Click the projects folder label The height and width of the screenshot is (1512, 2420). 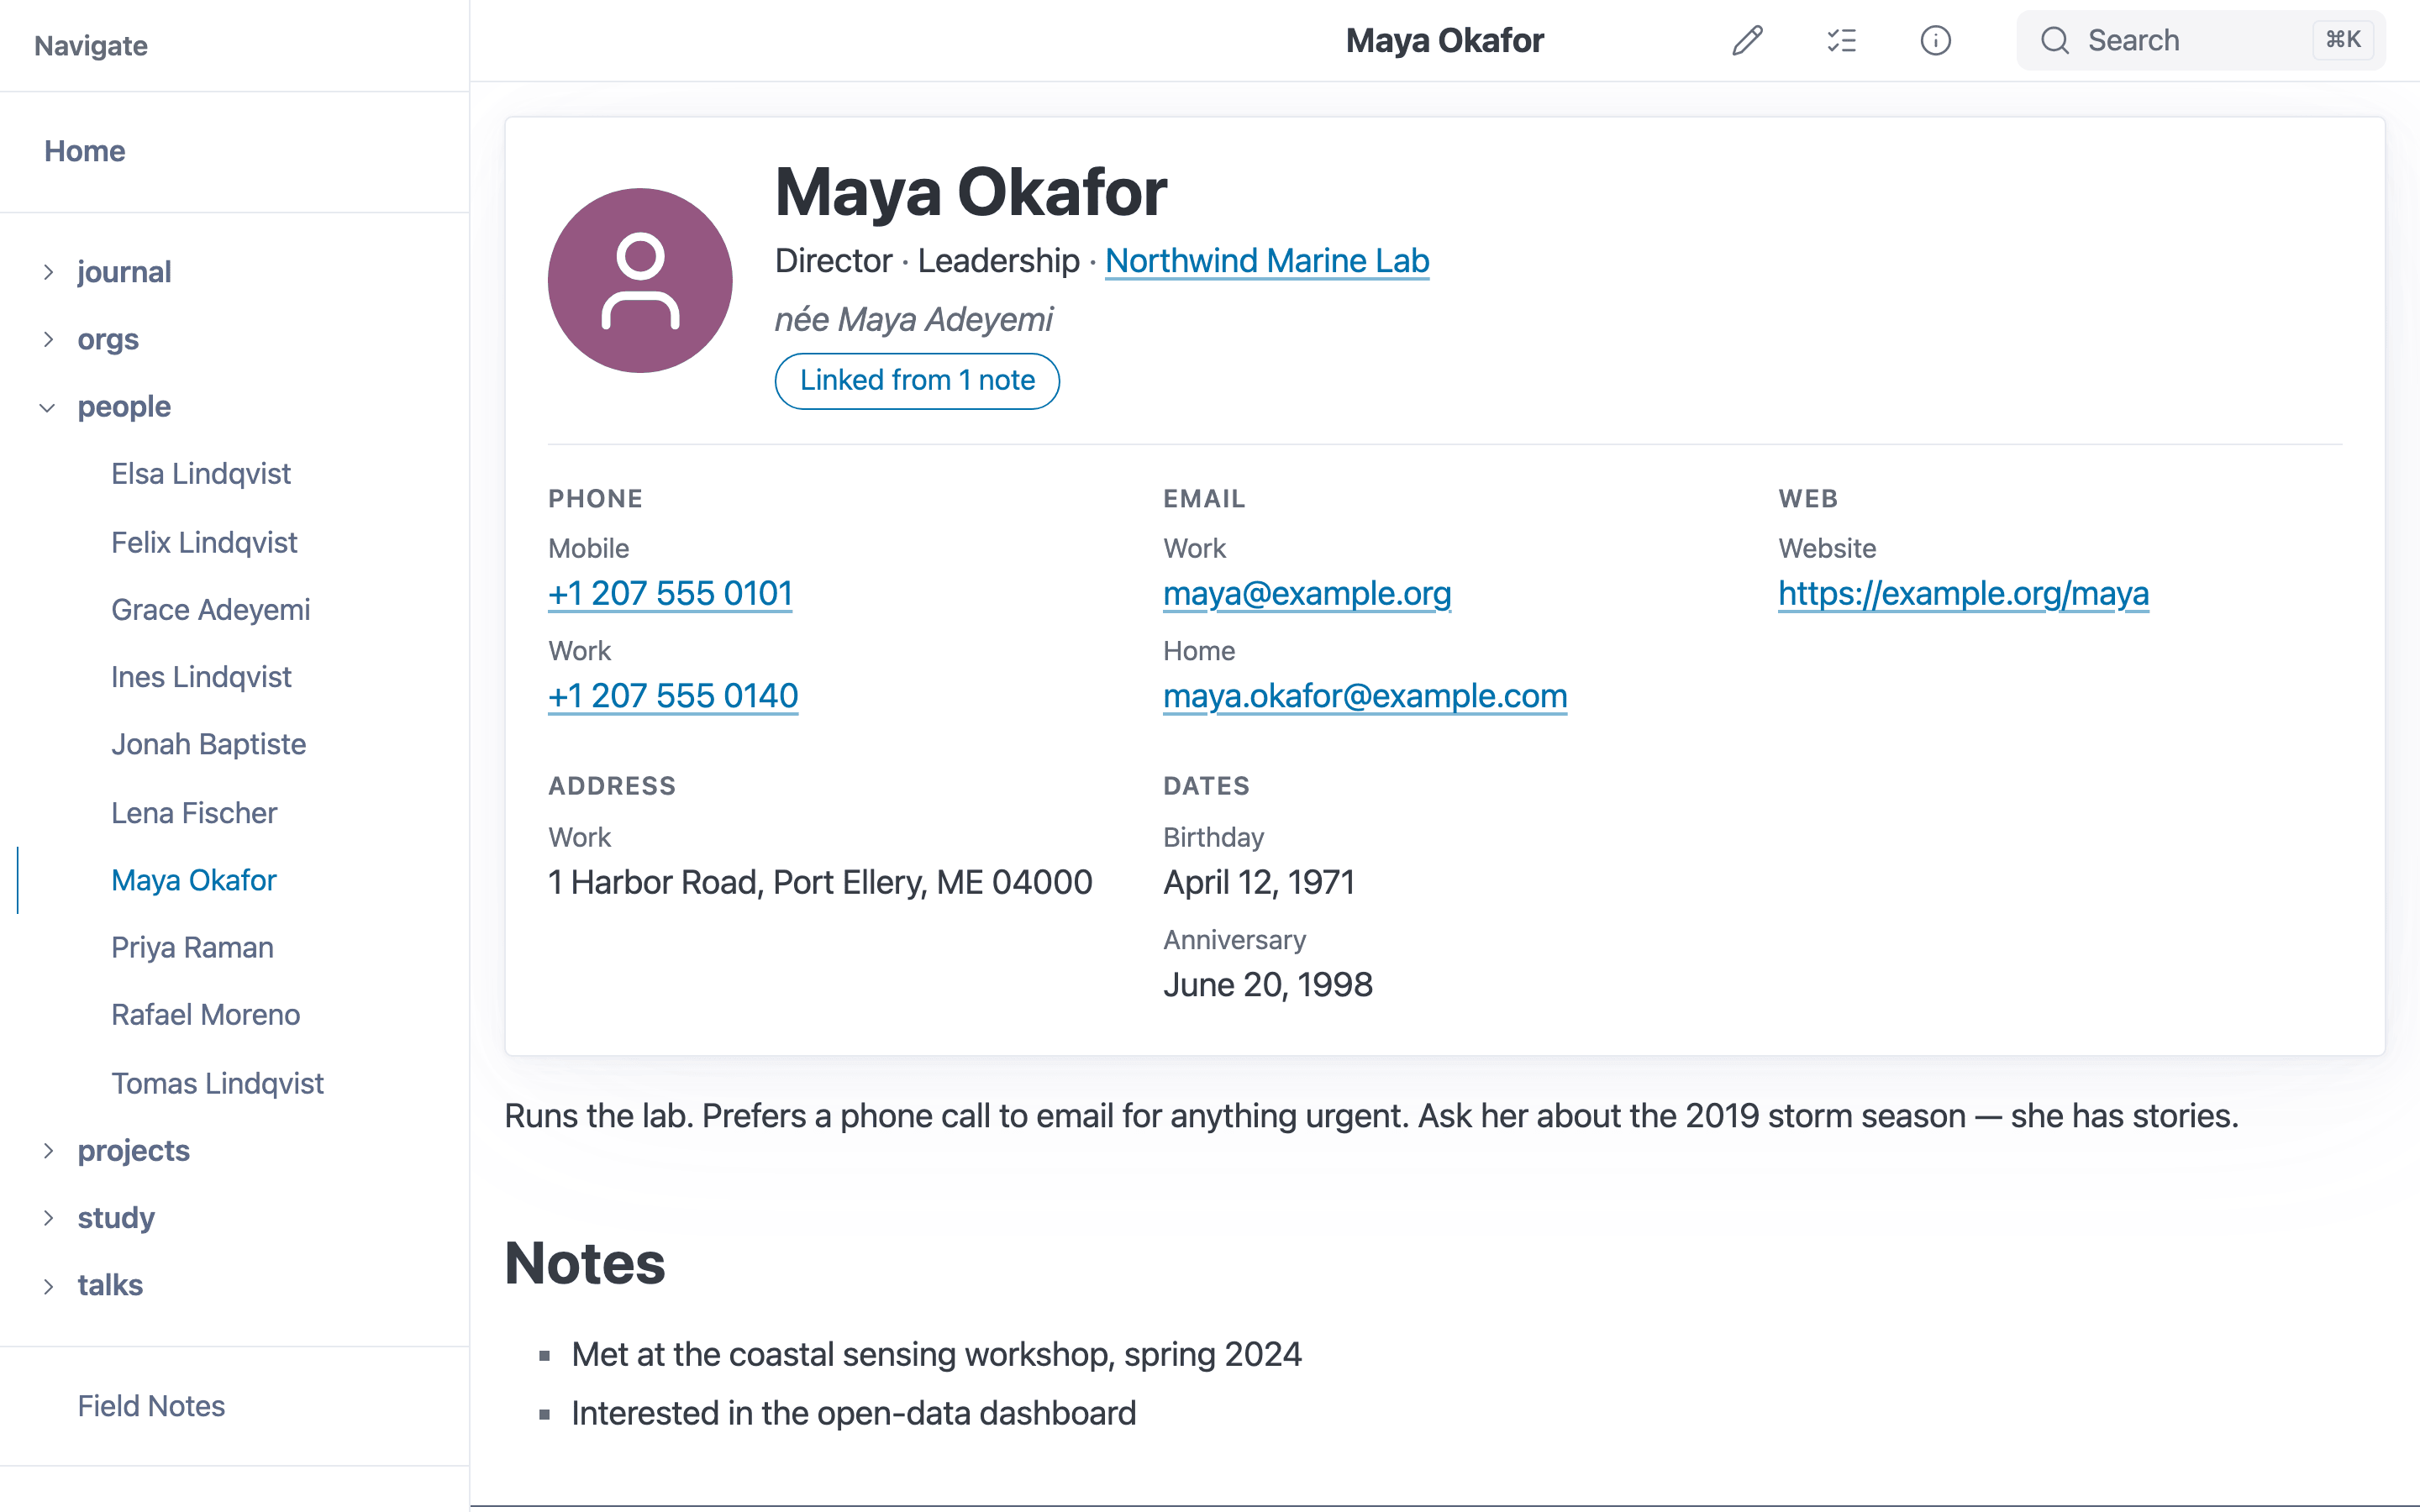pyautogui.click(x=134, y=1150)
